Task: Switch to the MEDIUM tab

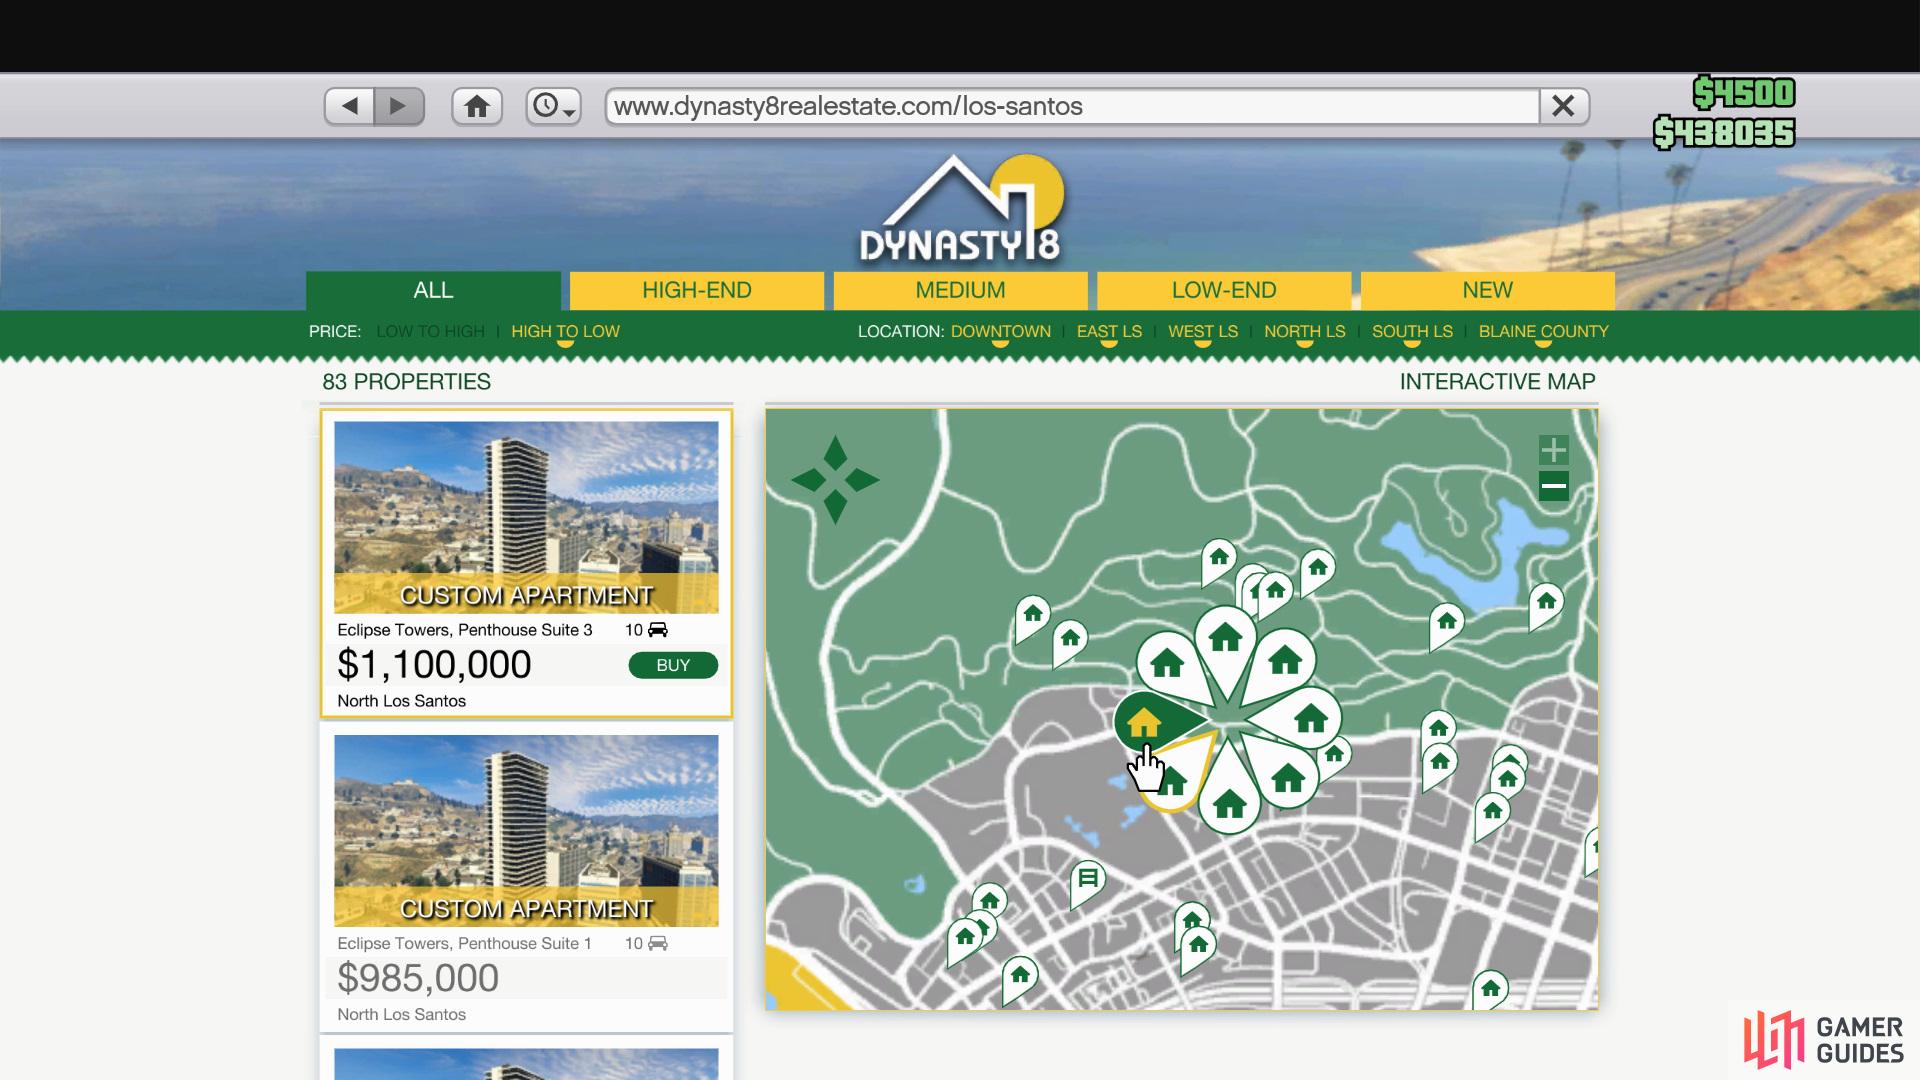Action: point(960,290)
